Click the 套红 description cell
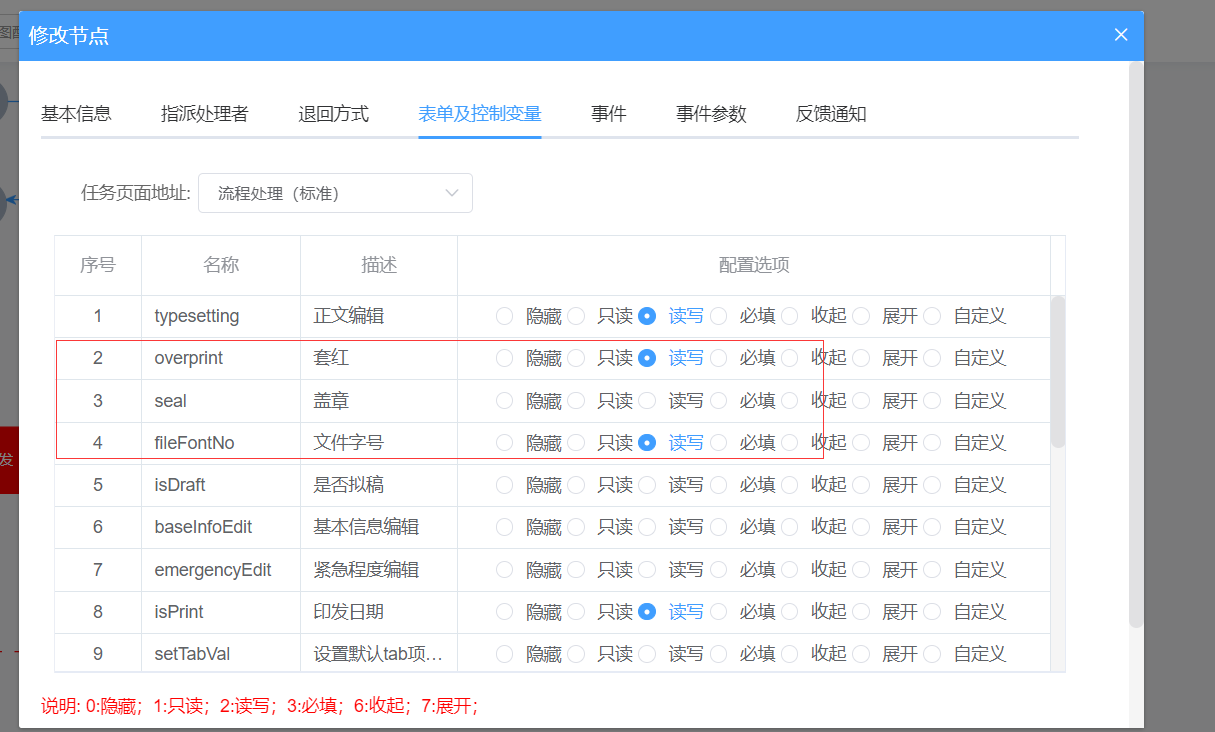This screenshot has height=732, width=1215. pyautogui.click(x=379, y=358)
